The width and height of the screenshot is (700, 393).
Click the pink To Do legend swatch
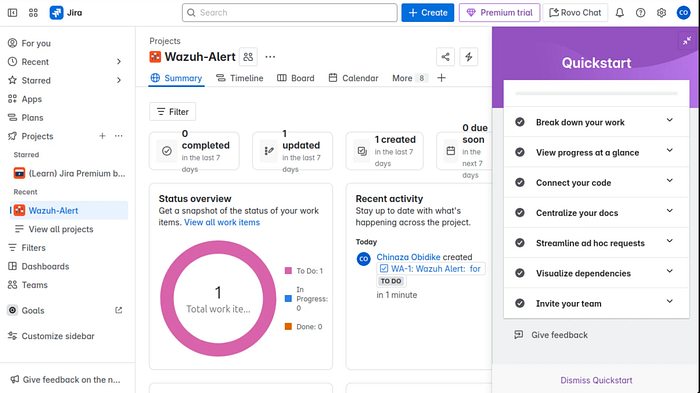point(288,271)
